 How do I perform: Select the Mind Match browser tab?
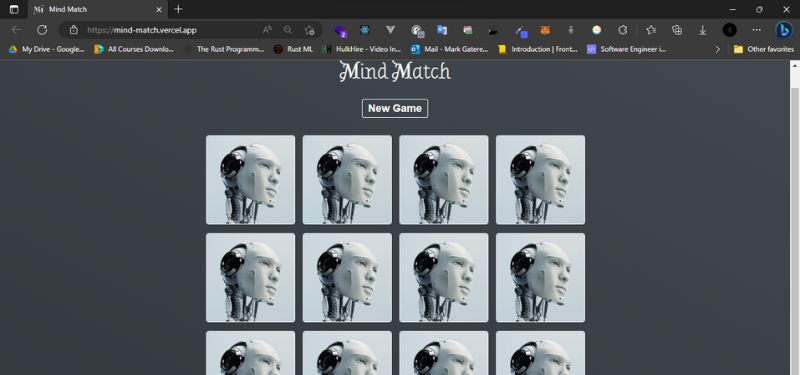pos(97,9)
